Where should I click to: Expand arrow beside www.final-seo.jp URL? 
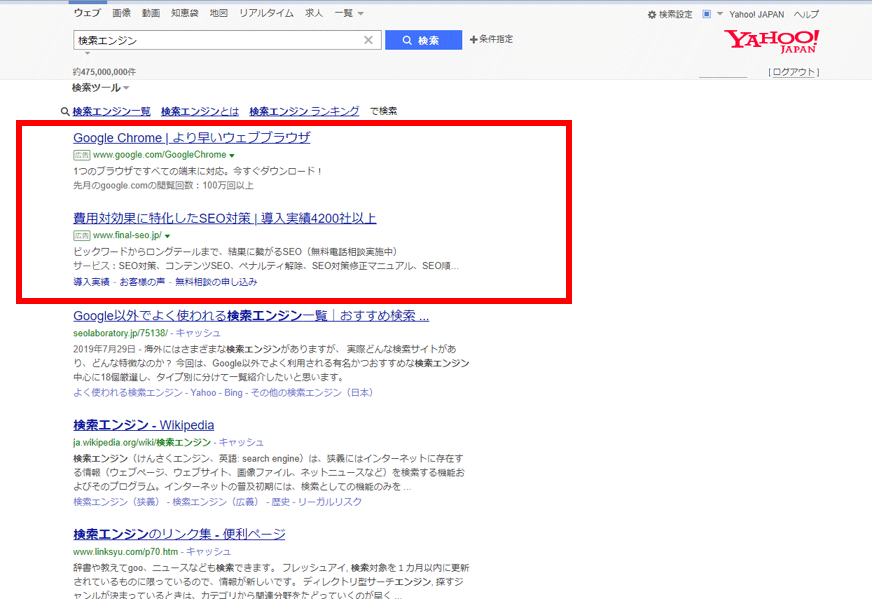click(167, 236)
